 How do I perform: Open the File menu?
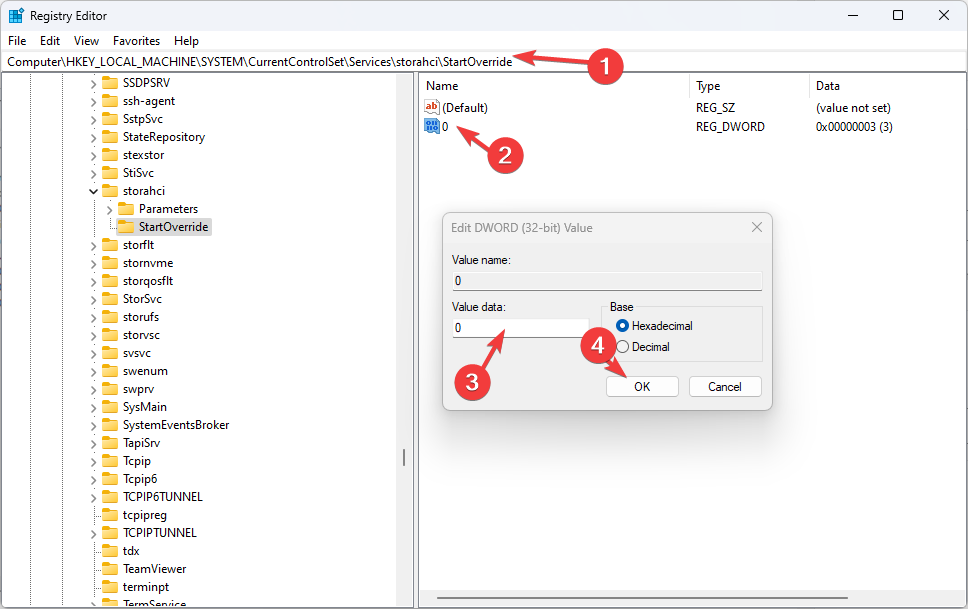tap(17, 41)
